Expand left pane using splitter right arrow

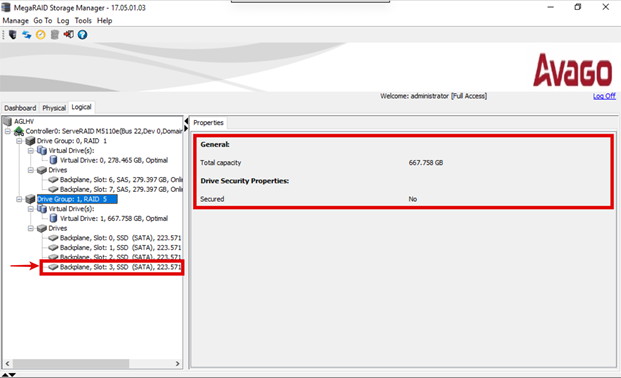[186, 128]
